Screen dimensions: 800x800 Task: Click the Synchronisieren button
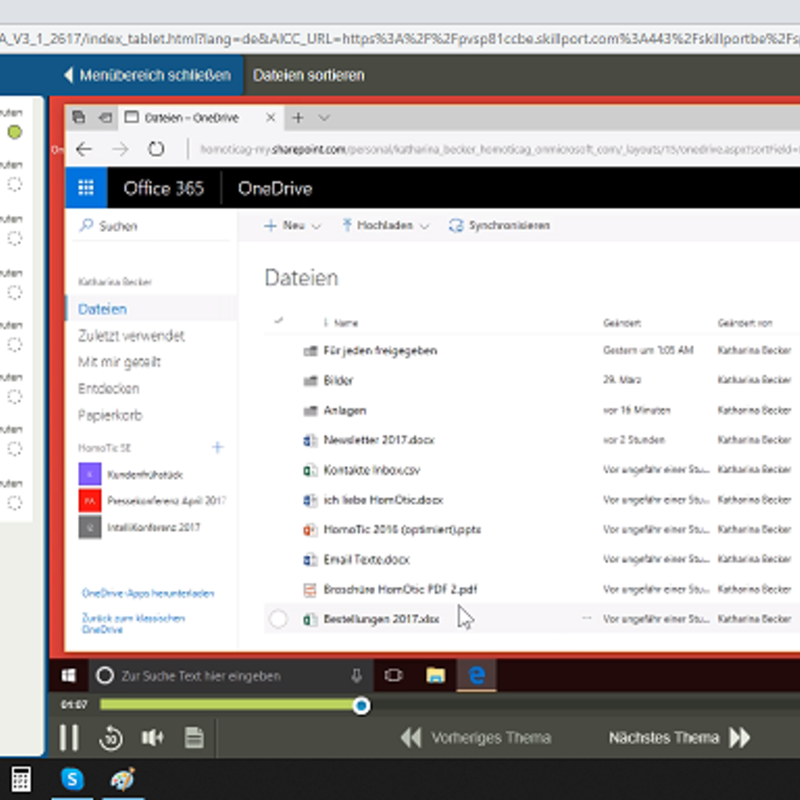(x=499, y=226)
